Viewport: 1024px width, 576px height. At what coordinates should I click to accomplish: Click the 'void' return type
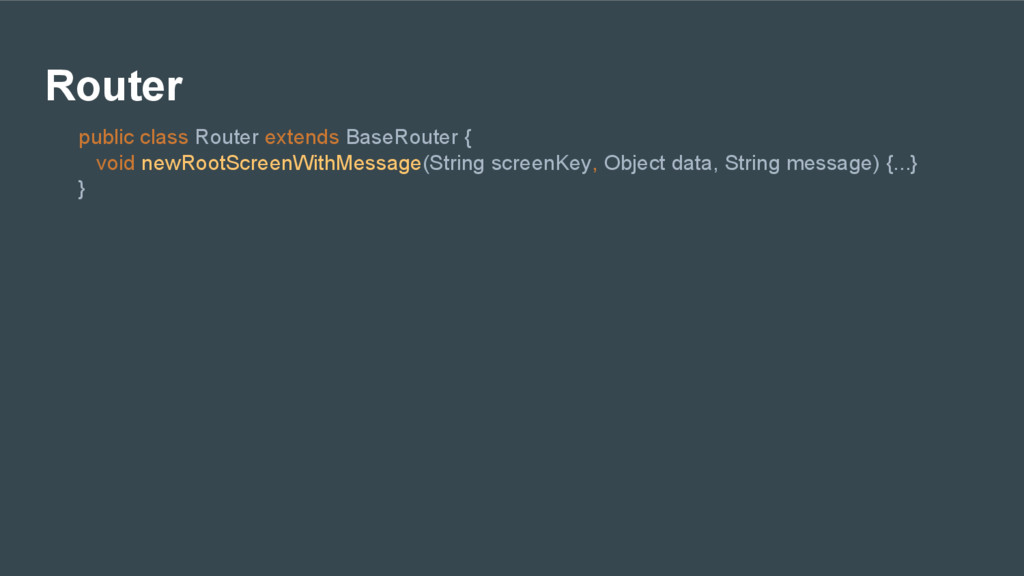(116, 163)
